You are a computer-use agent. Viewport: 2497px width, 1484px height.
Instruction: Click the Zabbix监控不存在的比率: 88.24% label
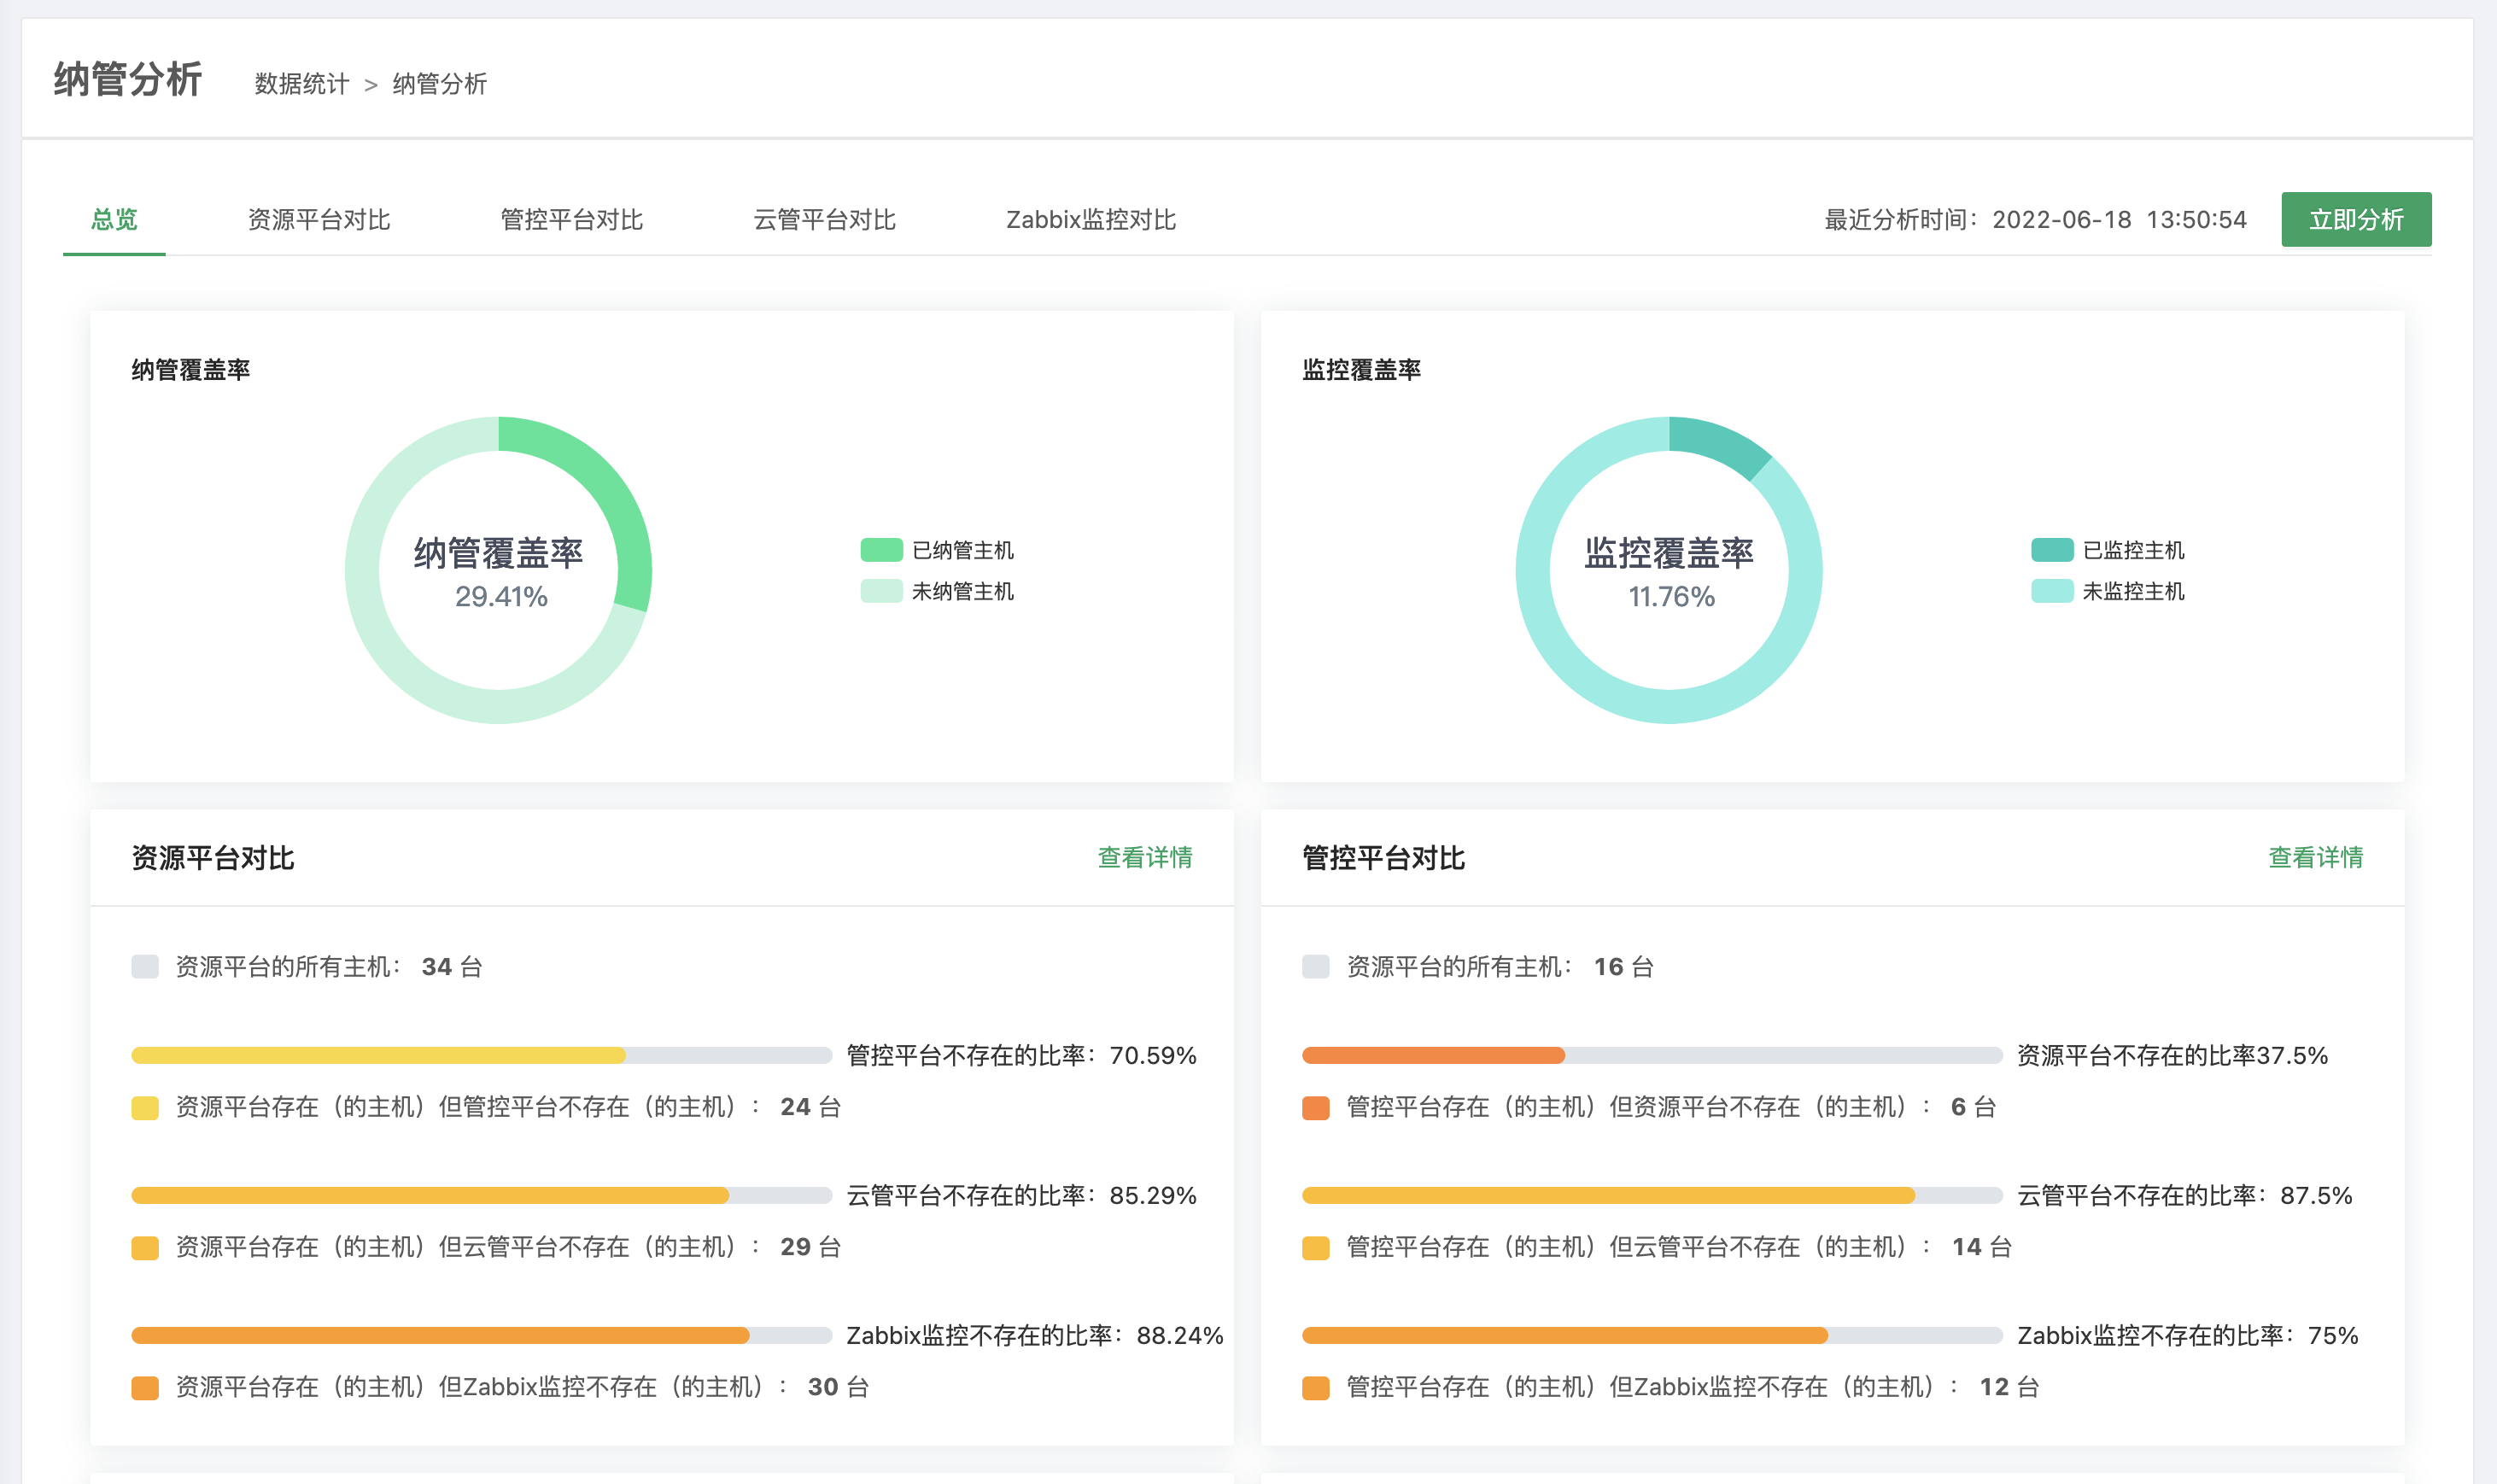[1035, 1335]
